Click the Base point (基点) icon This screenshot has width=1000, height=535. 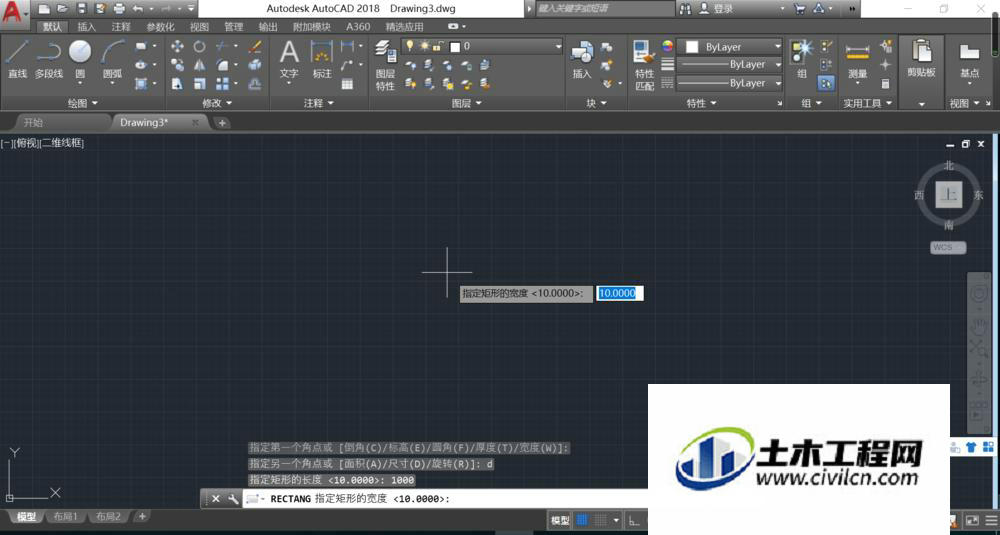pos(969,59)
